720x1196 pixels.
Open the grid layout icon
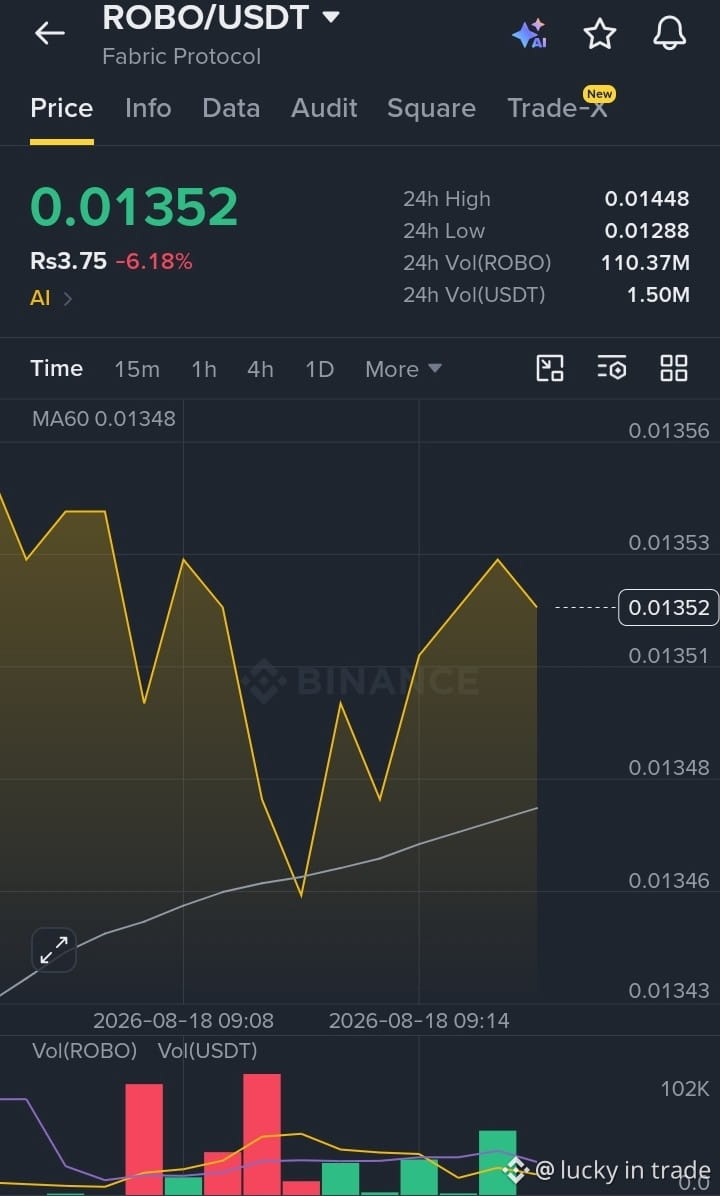pos(673,368)
